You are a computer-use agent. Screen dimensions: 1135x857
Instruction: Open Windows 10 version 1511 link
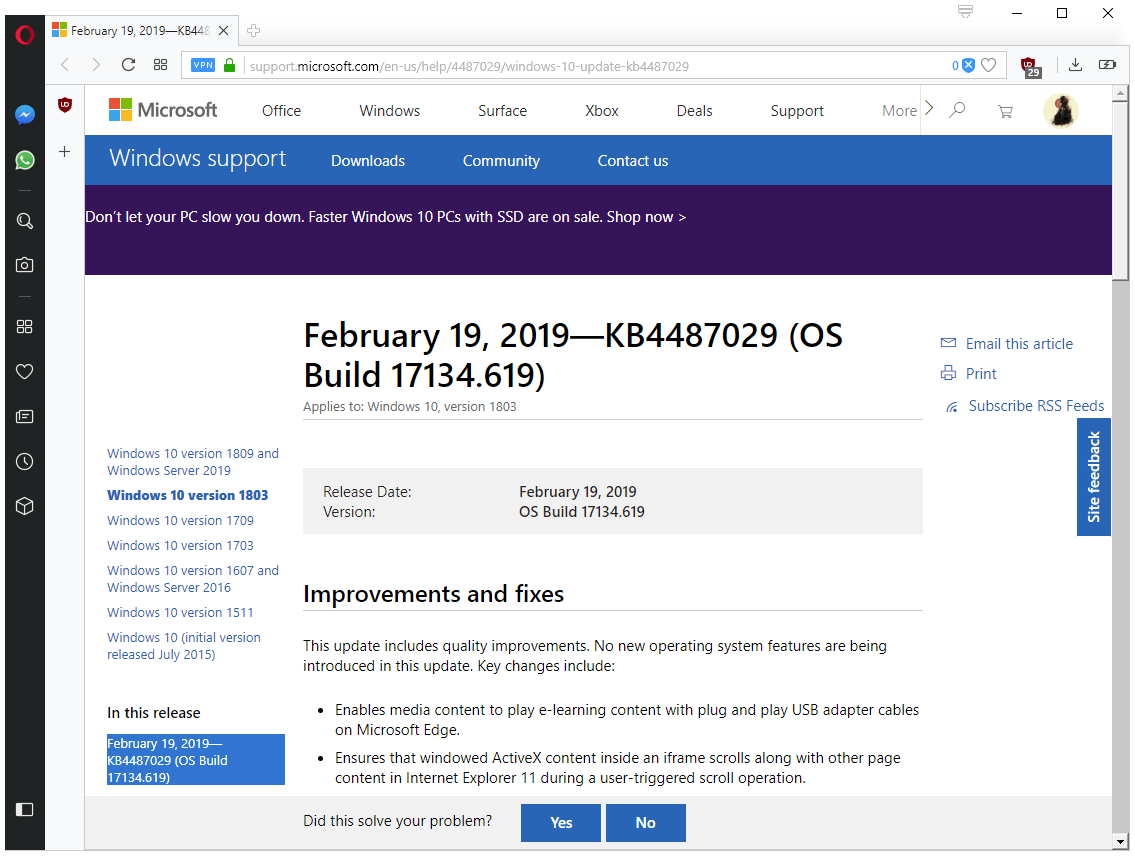click(180, 612)
